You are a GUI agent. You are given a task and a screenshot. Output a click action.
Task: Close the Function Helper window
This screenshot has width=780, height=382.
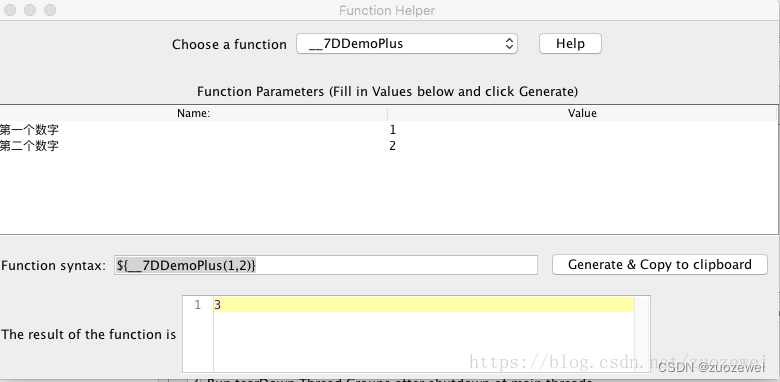coord(10,10)
